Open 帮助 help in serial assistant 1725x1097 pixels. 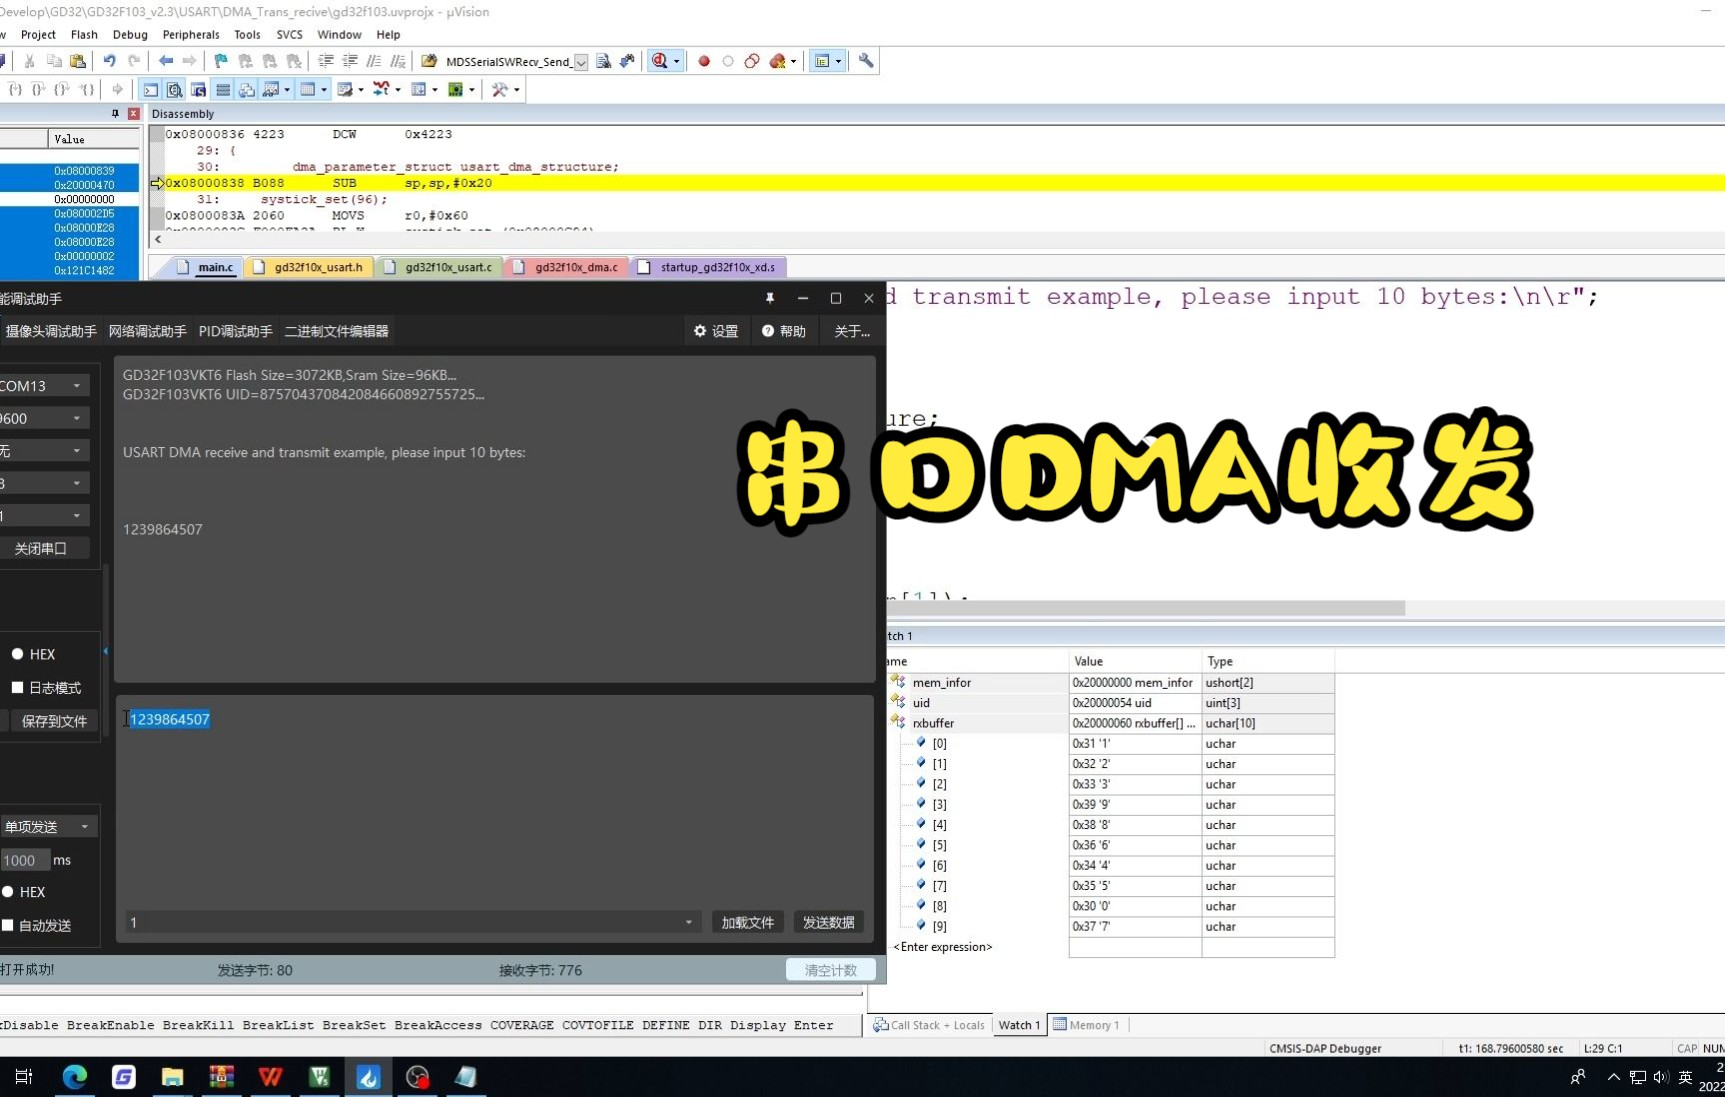784,331
